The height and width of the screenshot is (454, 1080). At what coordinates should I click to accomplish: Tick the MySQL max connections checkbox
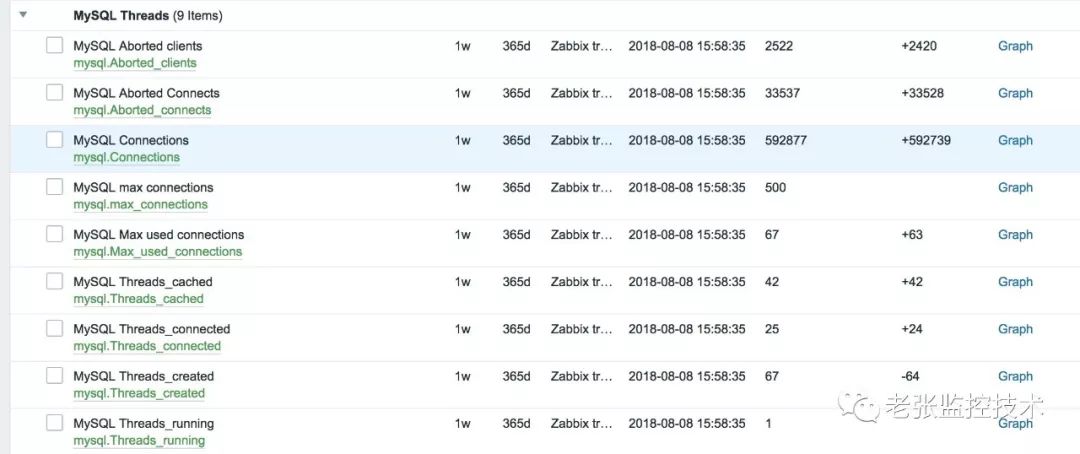(54, 187)
